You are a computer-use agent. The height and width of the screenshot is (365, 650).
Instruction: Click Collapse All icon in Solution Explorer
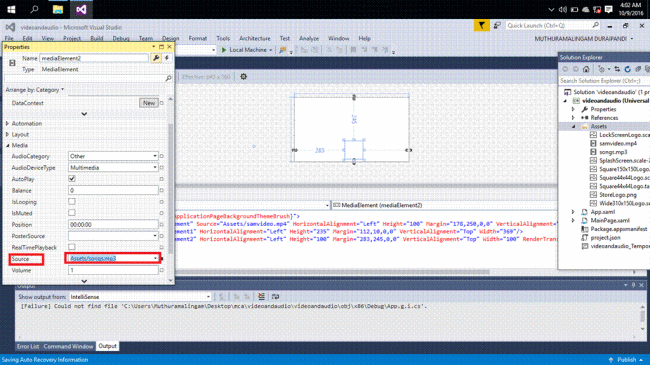click(638, 69)
